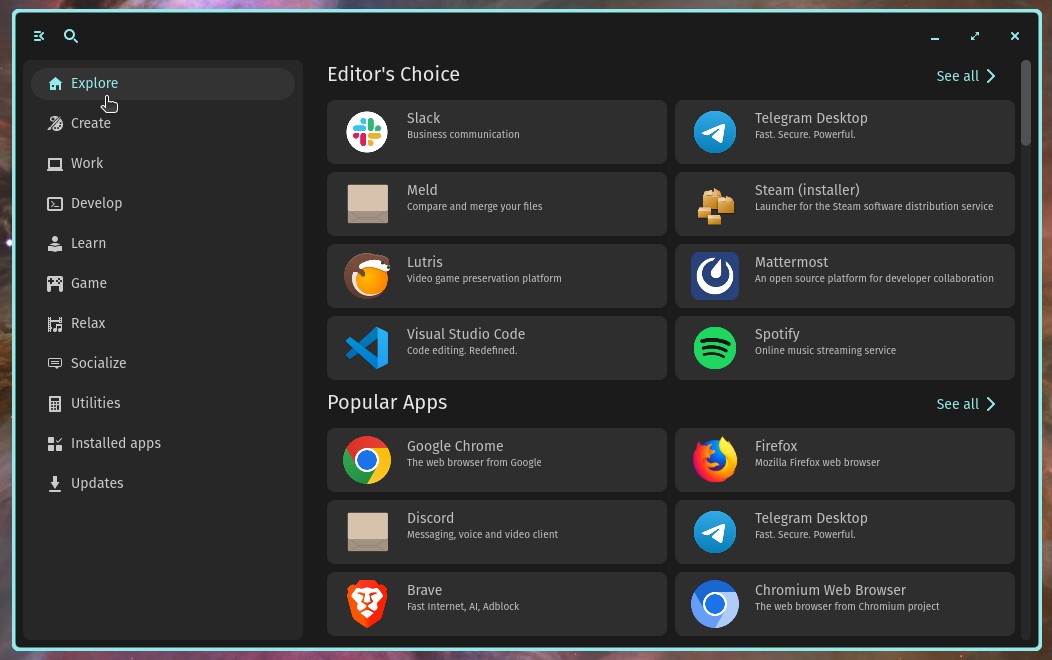1052x660 pixels.
Task: Open Visual Studio Code app name
Action: tap(466, 334)
